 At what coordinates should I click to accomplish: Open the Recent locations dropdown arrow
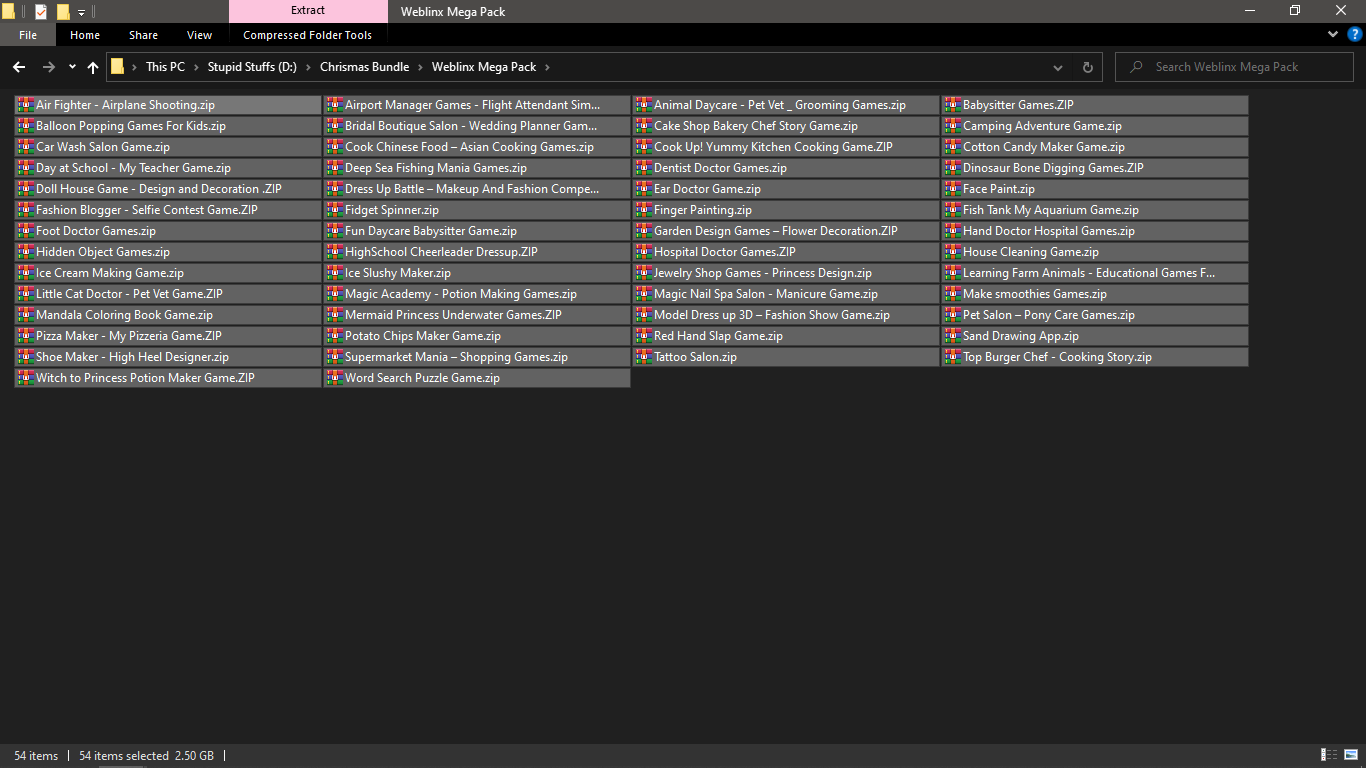tap(72, 67)
